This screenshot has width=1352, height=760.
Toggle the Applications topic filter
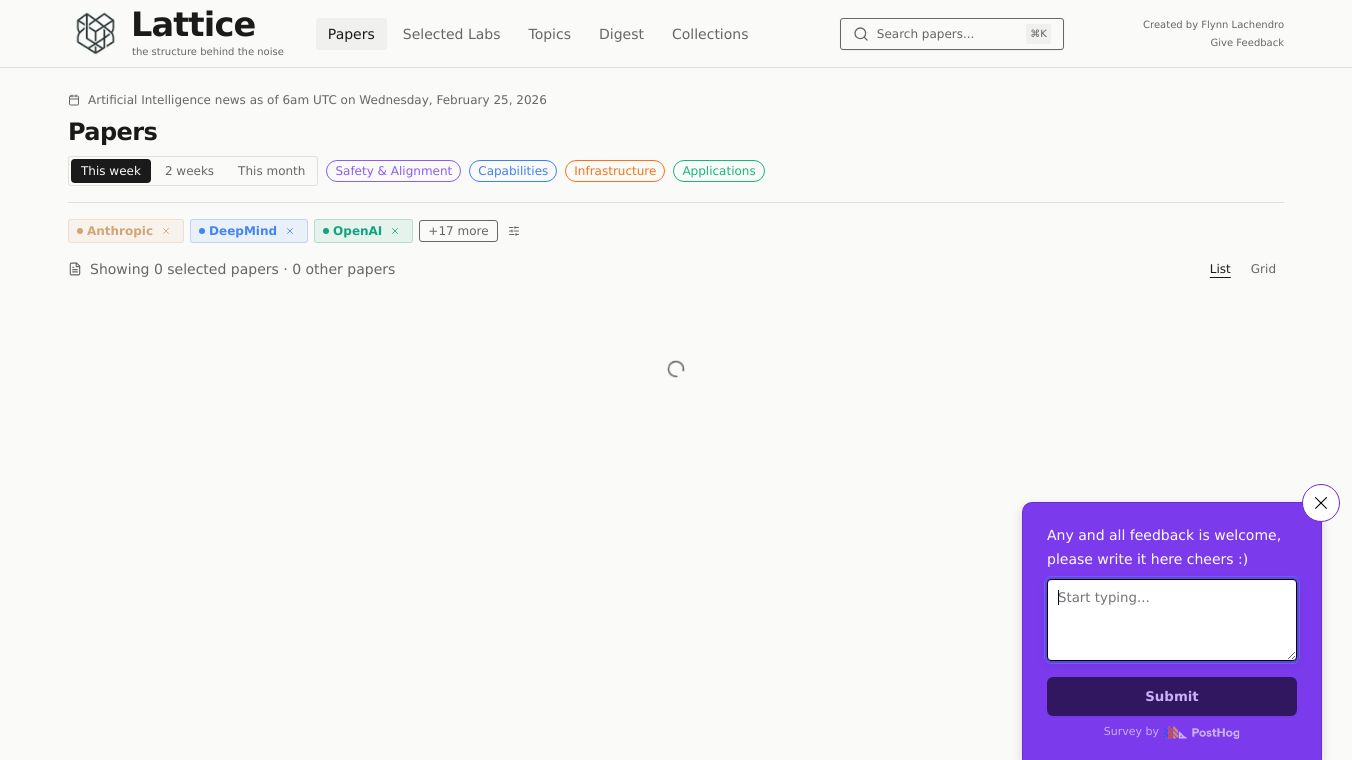click(719, 171)
